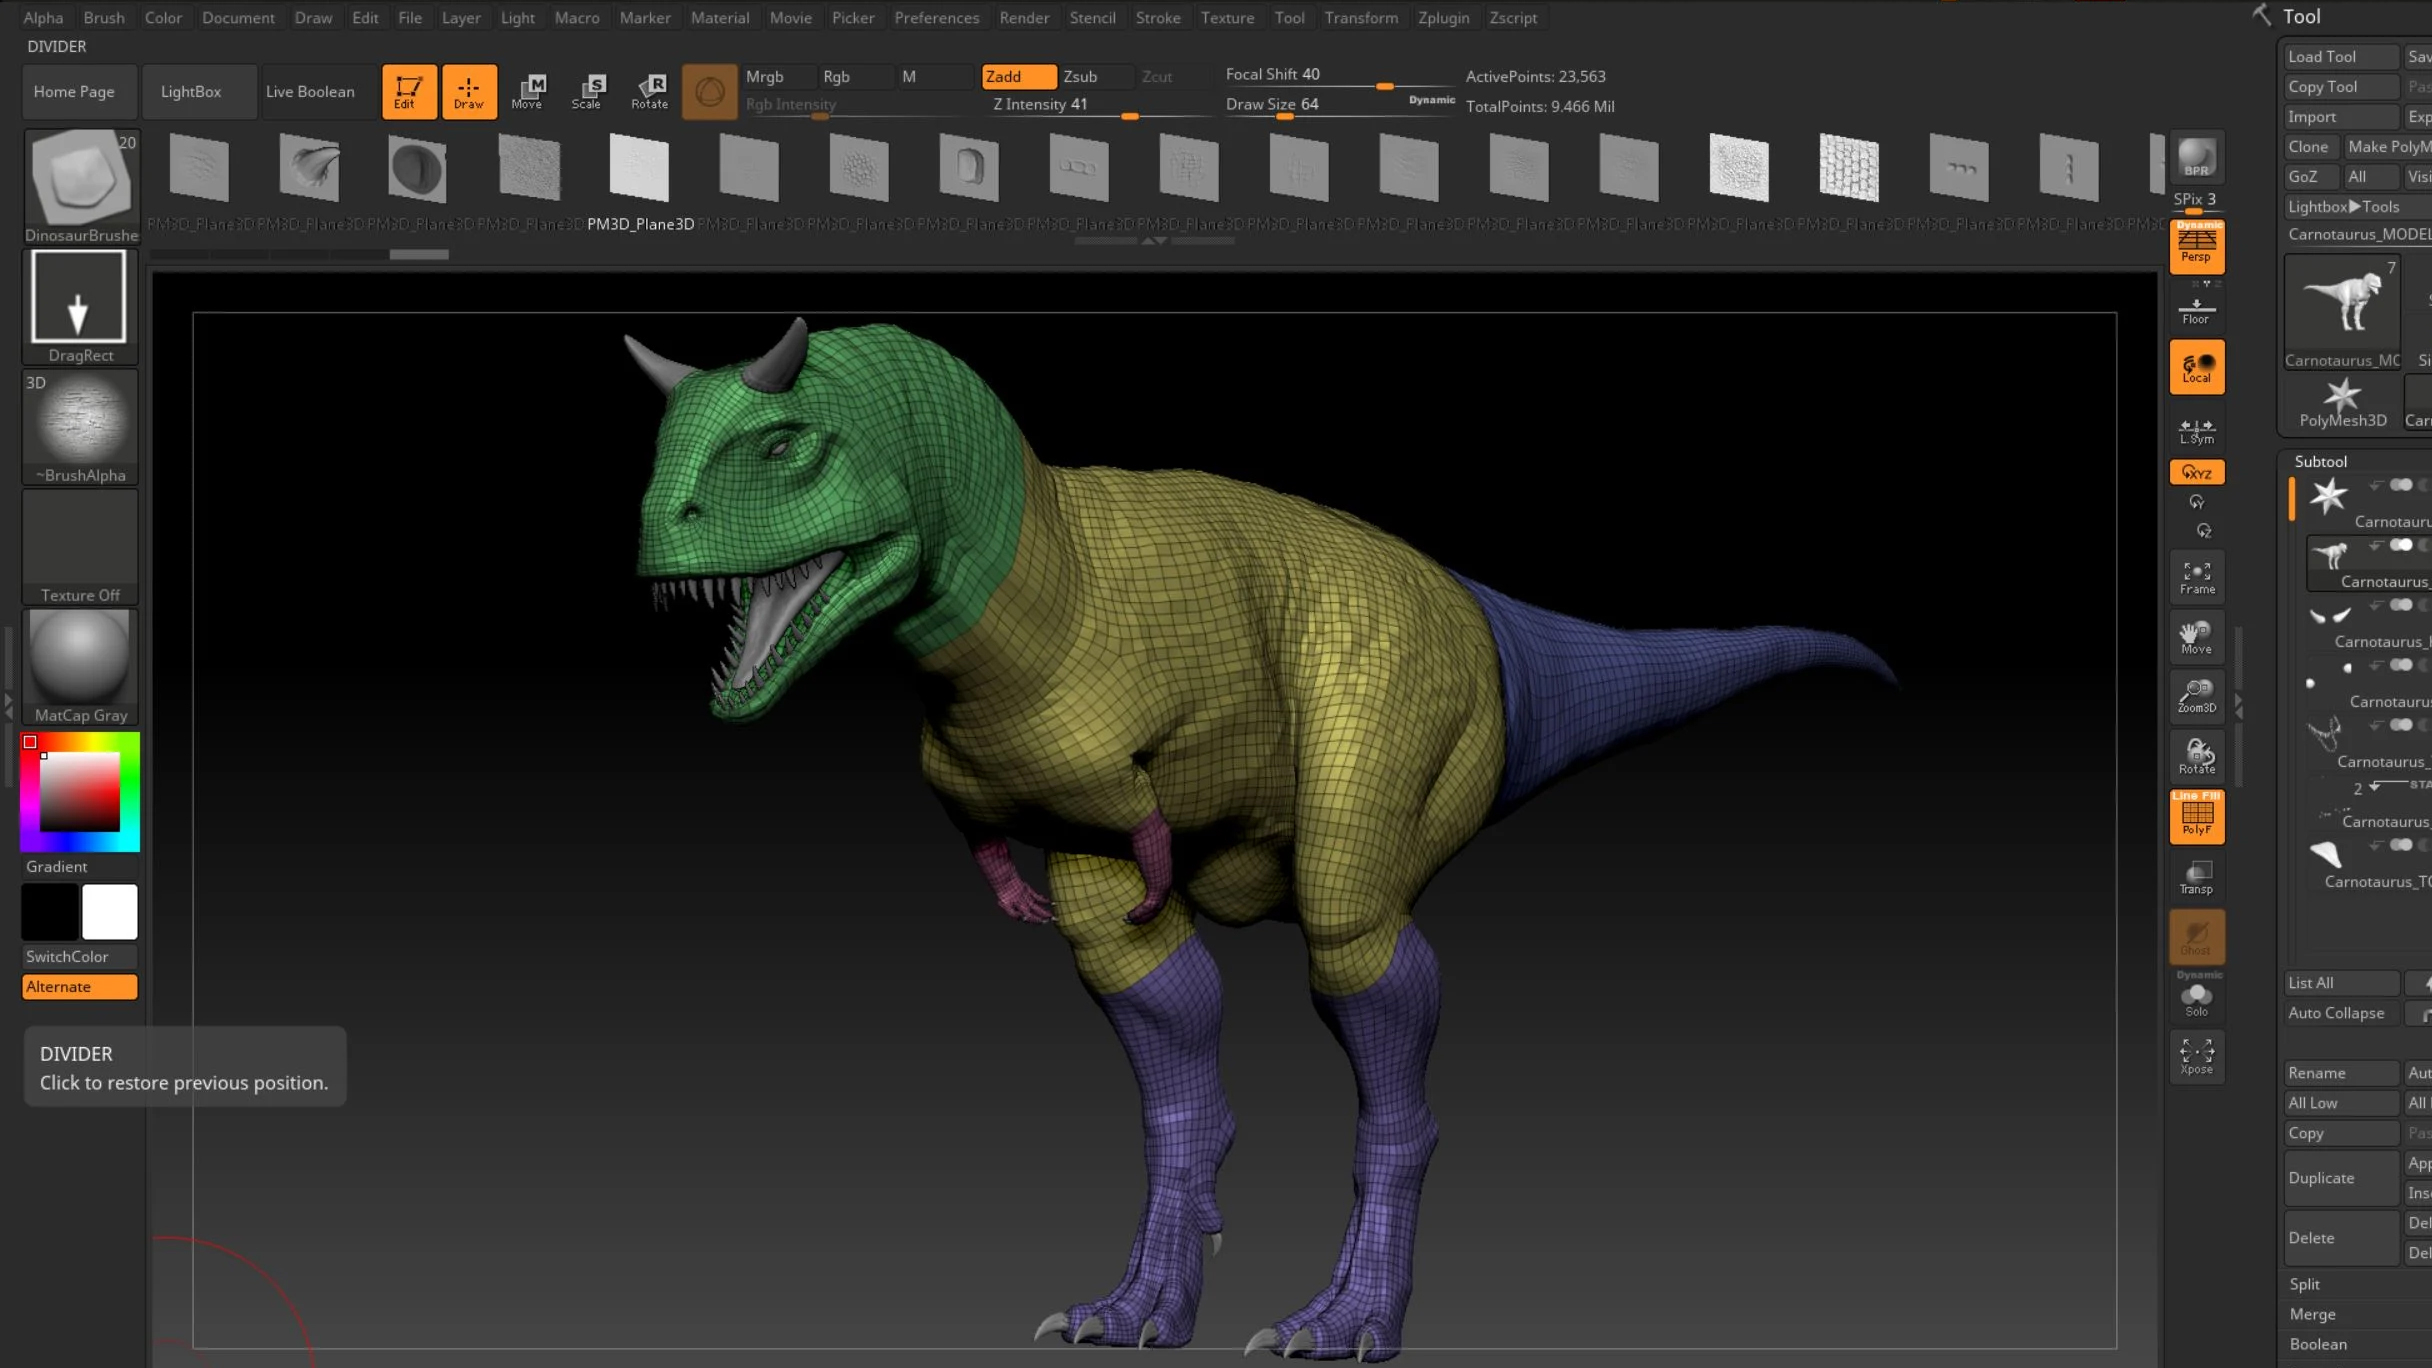Select the Carnotaurus tool thumbnail

(2342, 311)
